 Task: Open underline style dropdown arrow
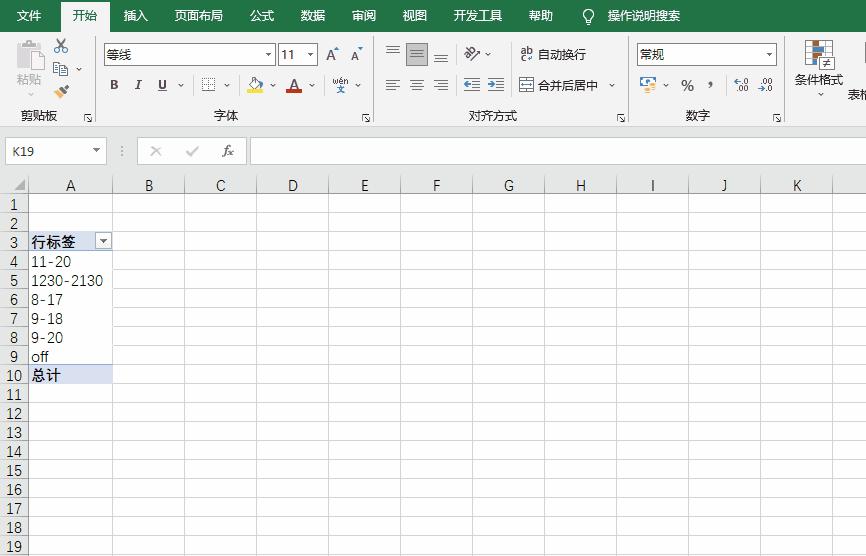click(x=181, y=86)
